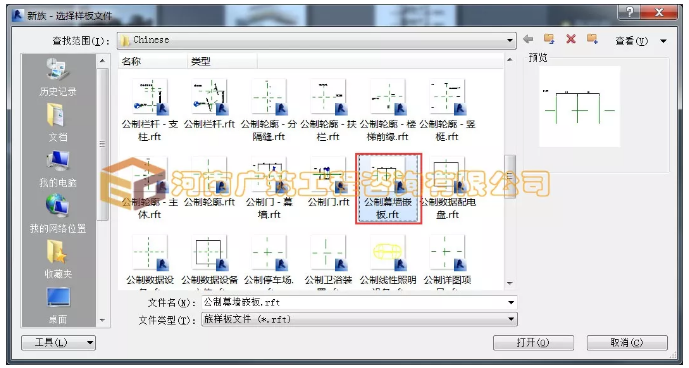
Task: Click the 打开(O) open button
Action: [x=533, y=342]
